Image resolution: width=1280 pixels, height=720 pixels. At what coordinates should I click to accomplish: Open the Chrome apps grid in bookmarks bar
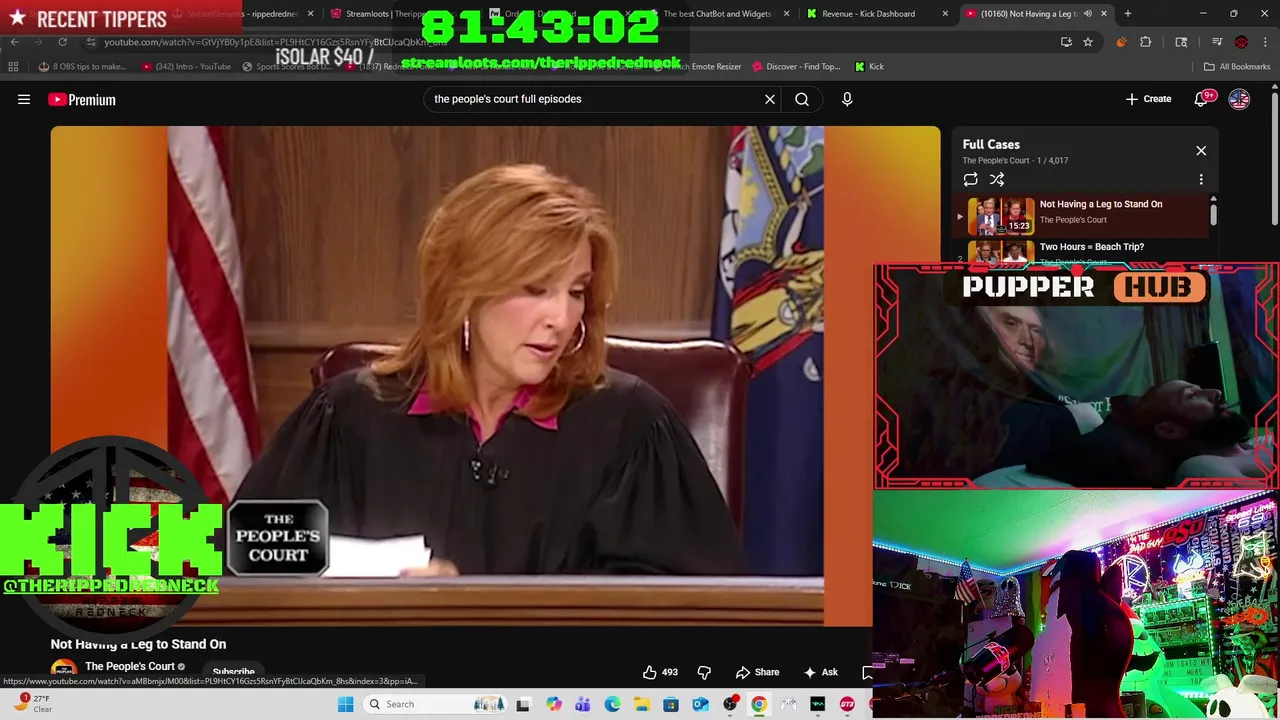pyautogui.click(x=13, y=67)
